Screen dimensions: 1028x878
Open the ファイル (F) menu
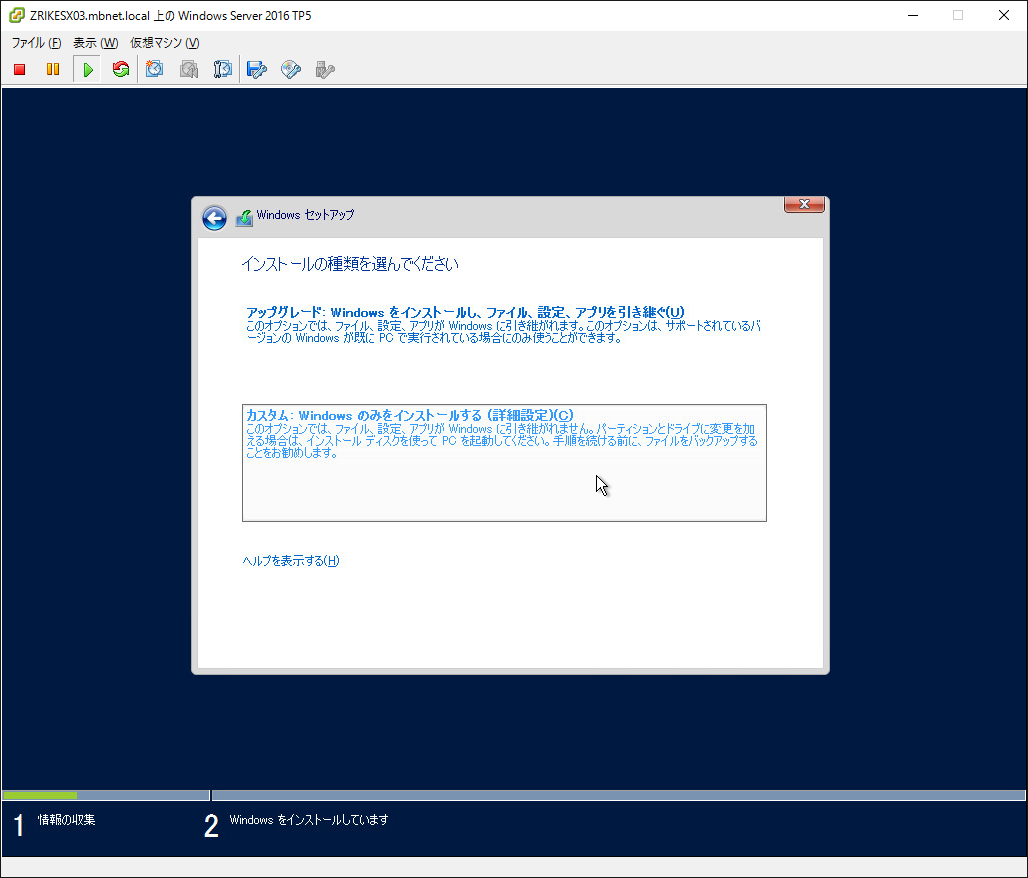(x=36, y=43)
